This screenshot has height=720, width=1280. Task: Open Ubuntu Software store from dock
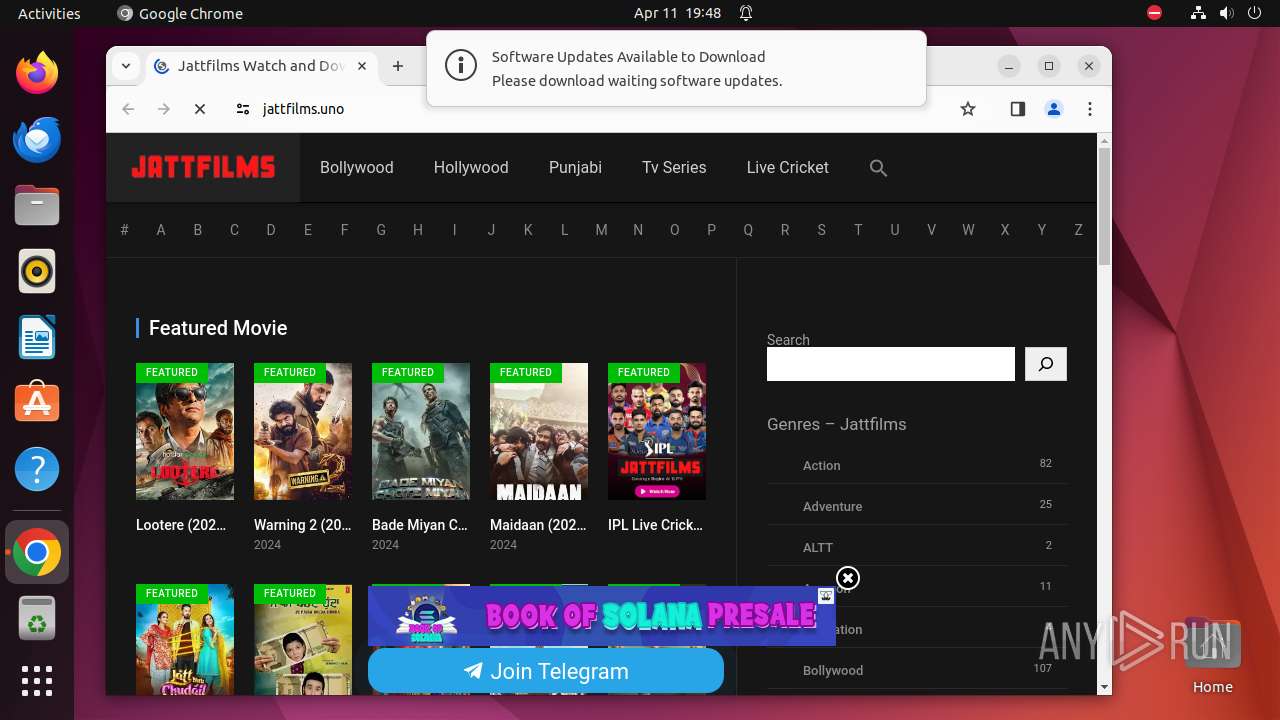point(37,403)
